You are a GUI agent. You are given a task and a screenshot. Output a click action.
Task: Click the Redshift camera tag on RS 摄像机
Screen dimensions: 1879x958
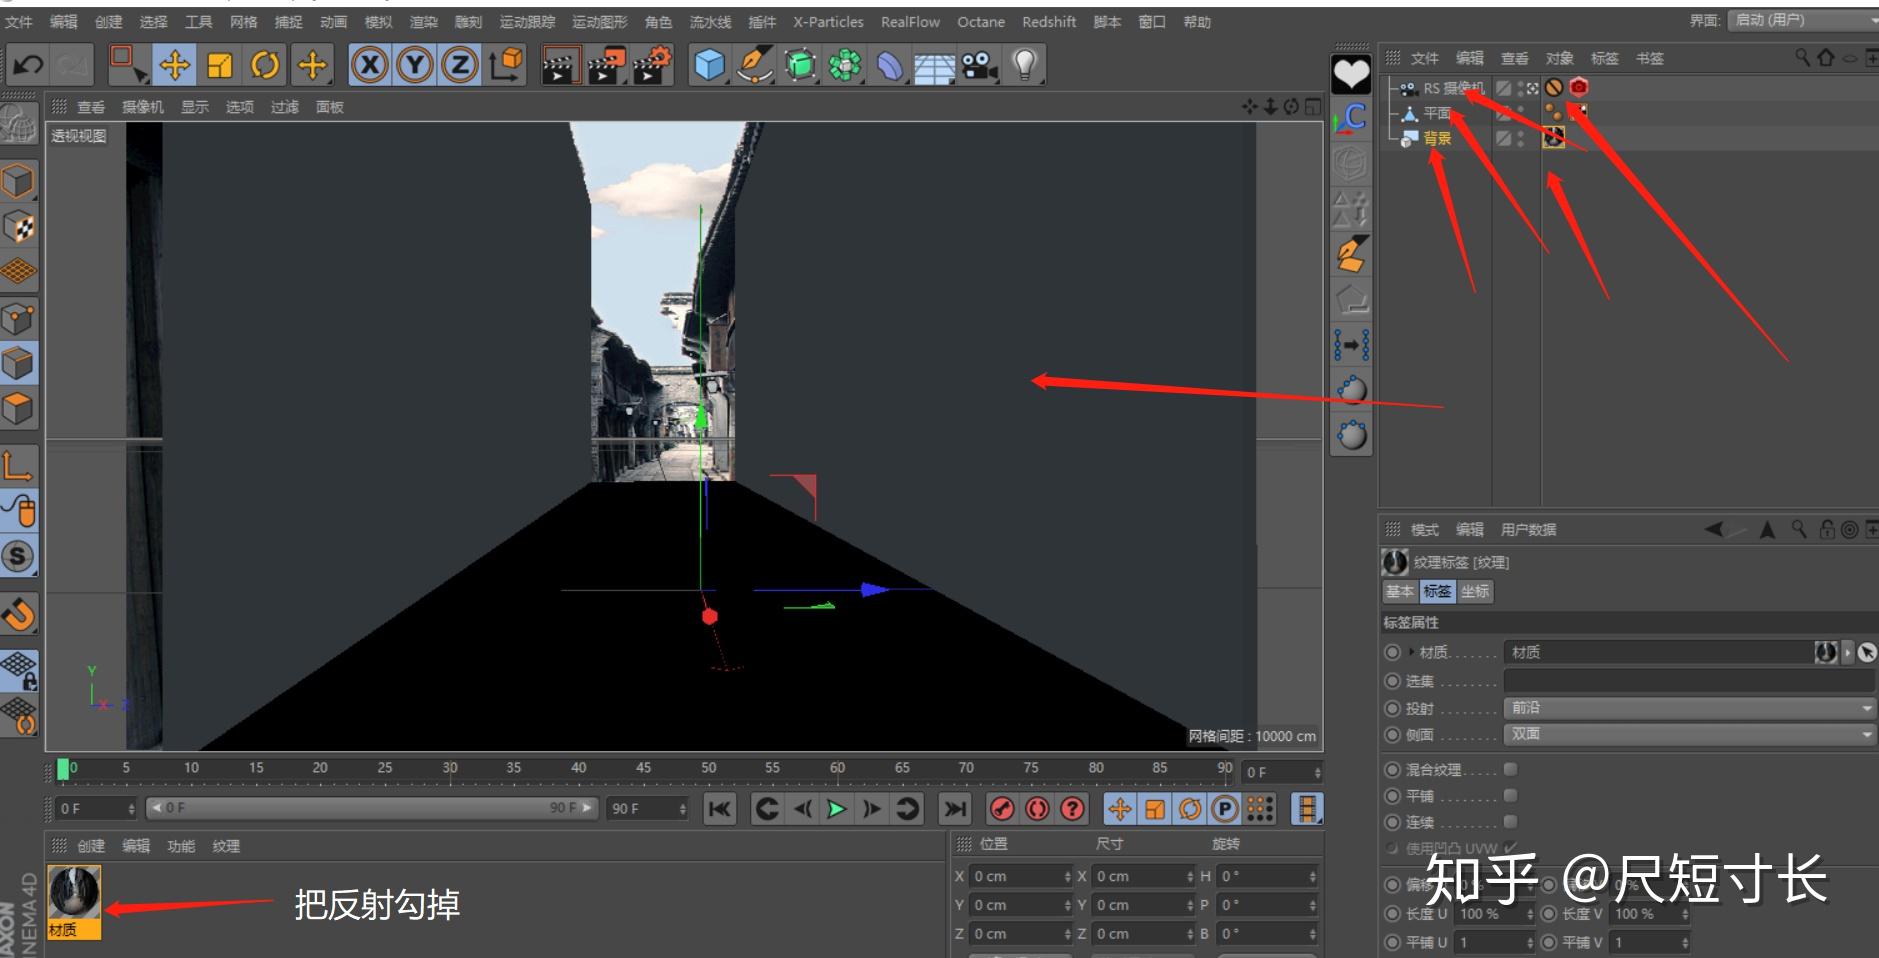[x=1576, y=87]
